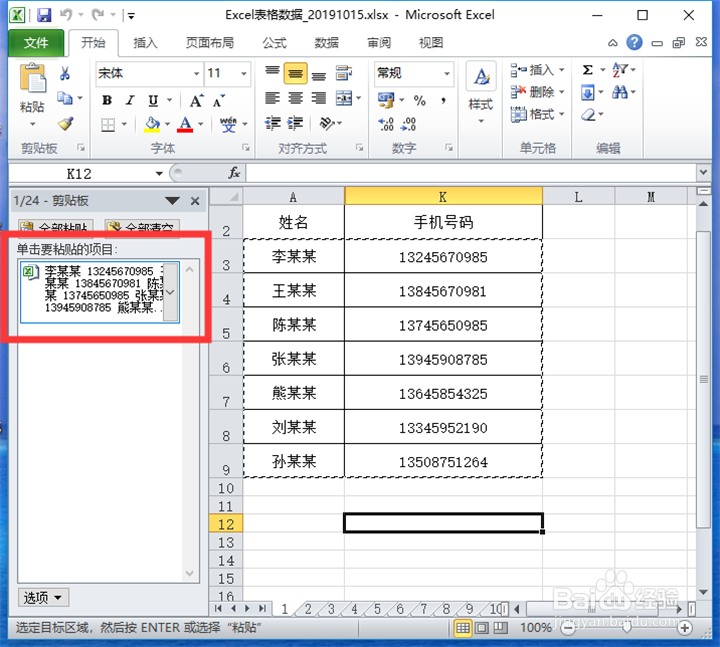Viewport: 720px width, 647px height.
Task: Click the cell borders icon
Action: [108, 124]
